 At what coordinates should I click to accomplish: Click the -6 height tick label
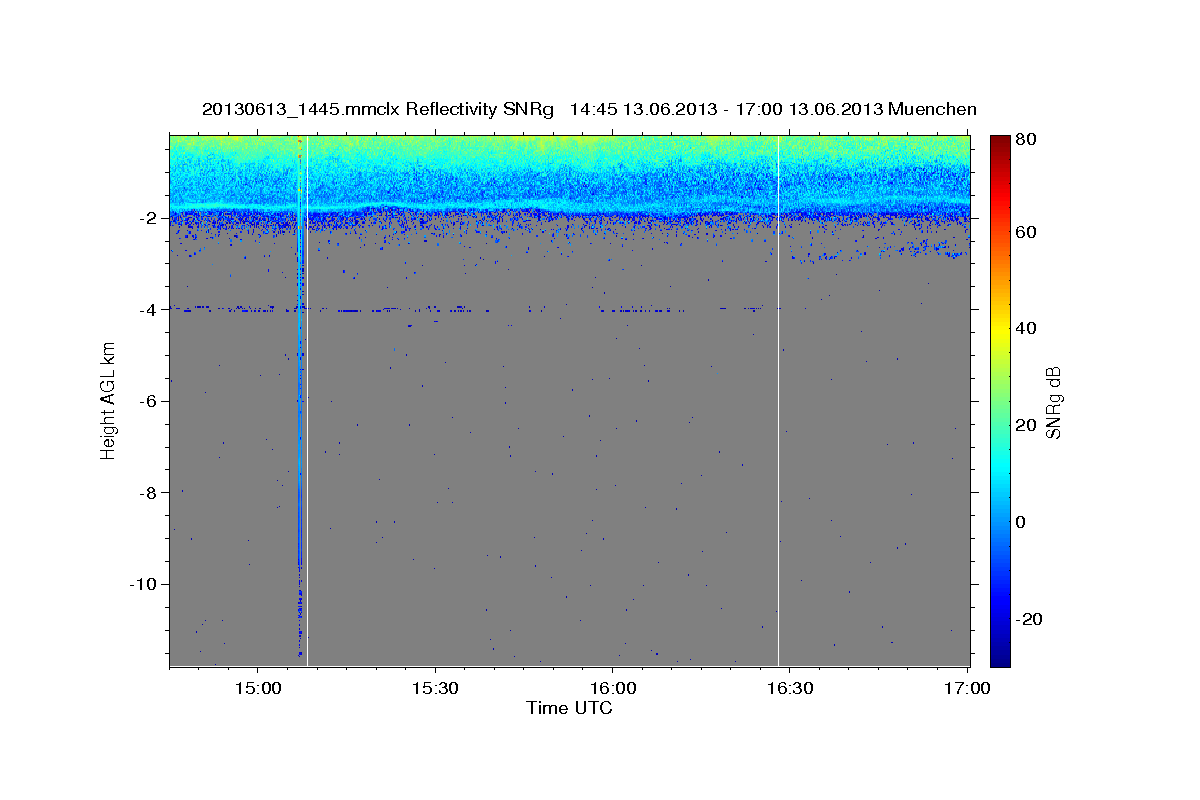[146, 401]
